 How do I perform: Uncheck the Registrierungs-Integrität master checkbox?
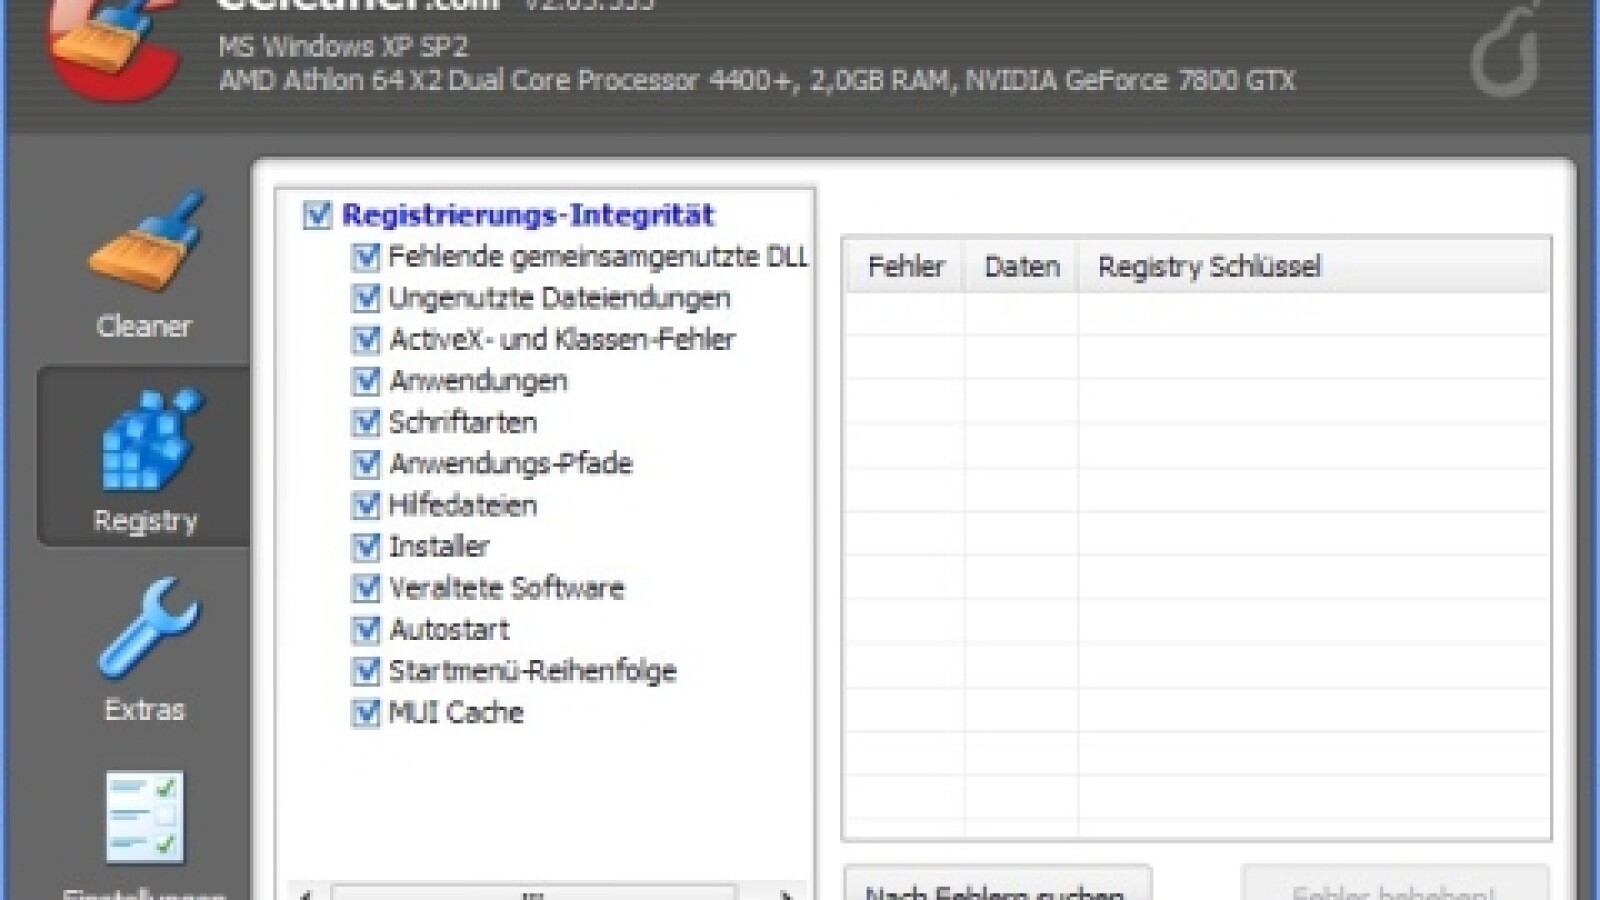click(x=317, y=215)
